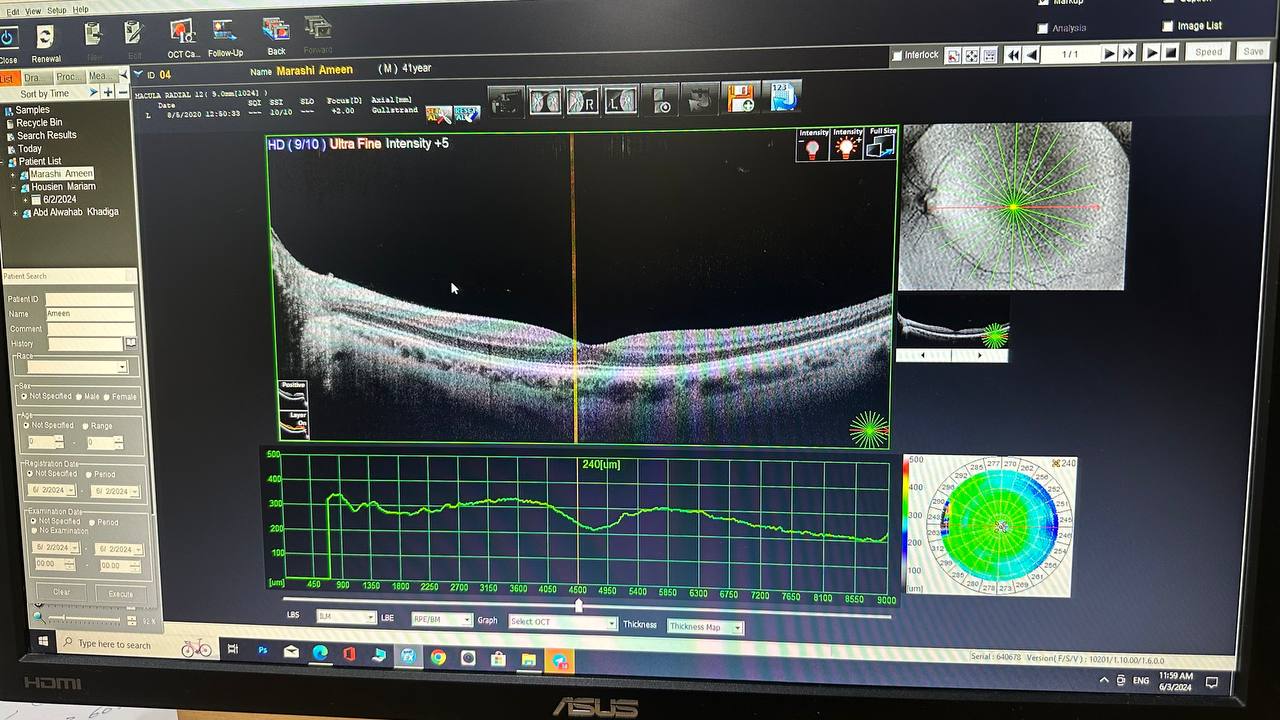
Task: Go to the first image with rewind button
Action: coord(1013,54)
